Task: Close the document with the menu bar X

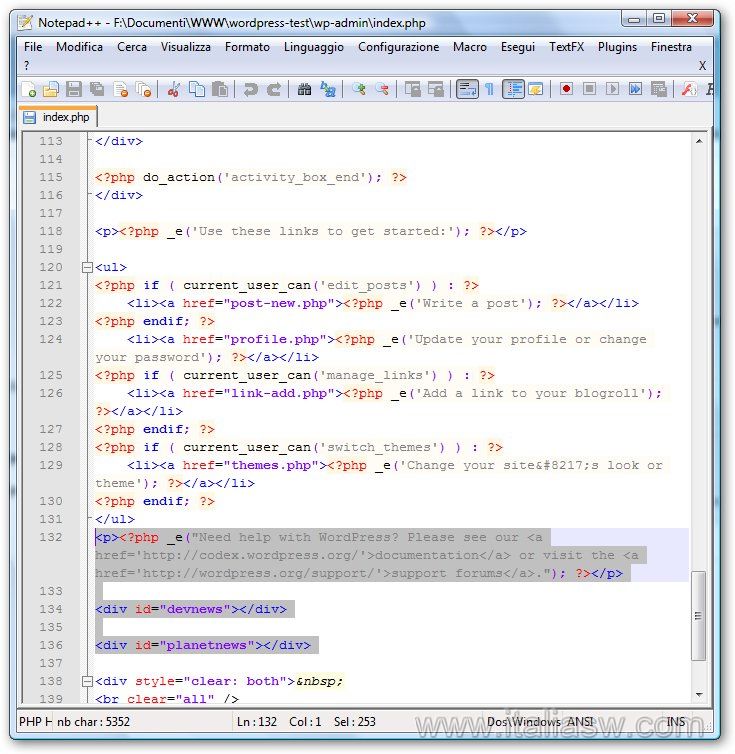Action: [702, 65]
